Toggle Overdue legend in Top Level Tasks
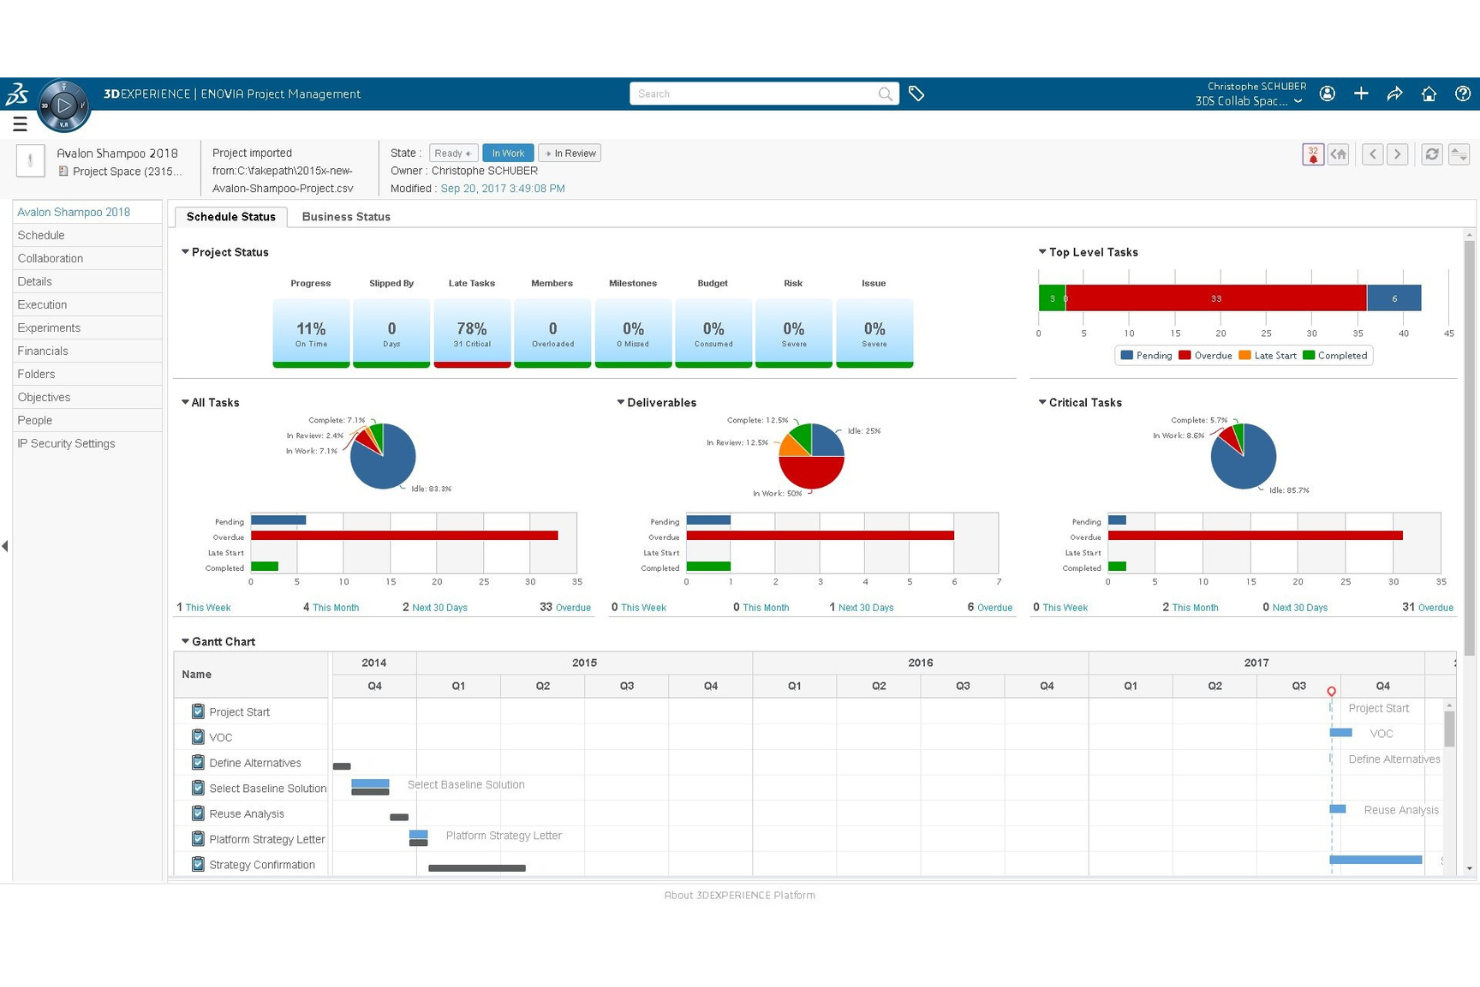Viewport: 1480px width, 987px height. 1205,355
